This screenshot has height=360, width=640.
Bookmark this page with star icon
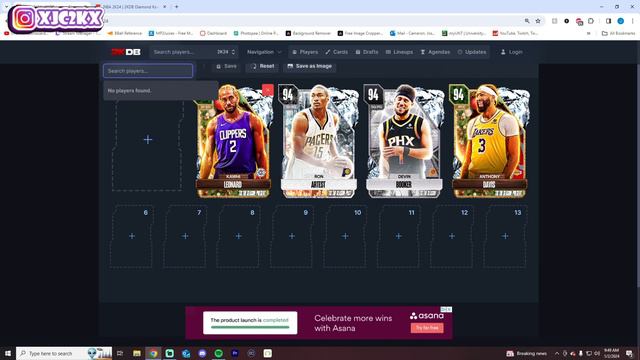coord(538,21)
